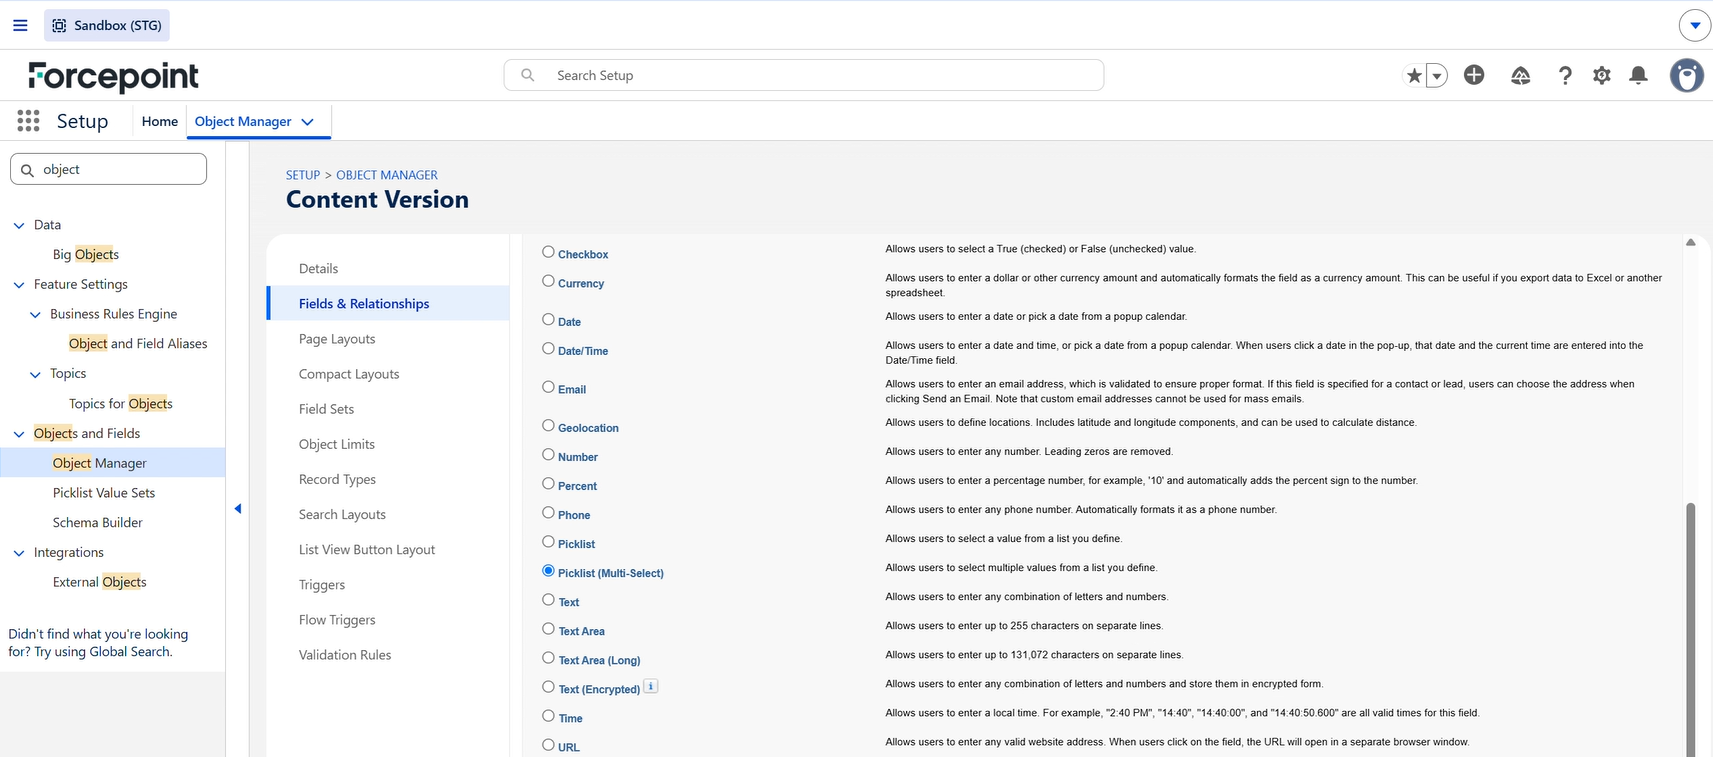Select the Currency radio button
Image resolution: width=1713 pixels, height=757 pixels.
[x=548, y=281]
